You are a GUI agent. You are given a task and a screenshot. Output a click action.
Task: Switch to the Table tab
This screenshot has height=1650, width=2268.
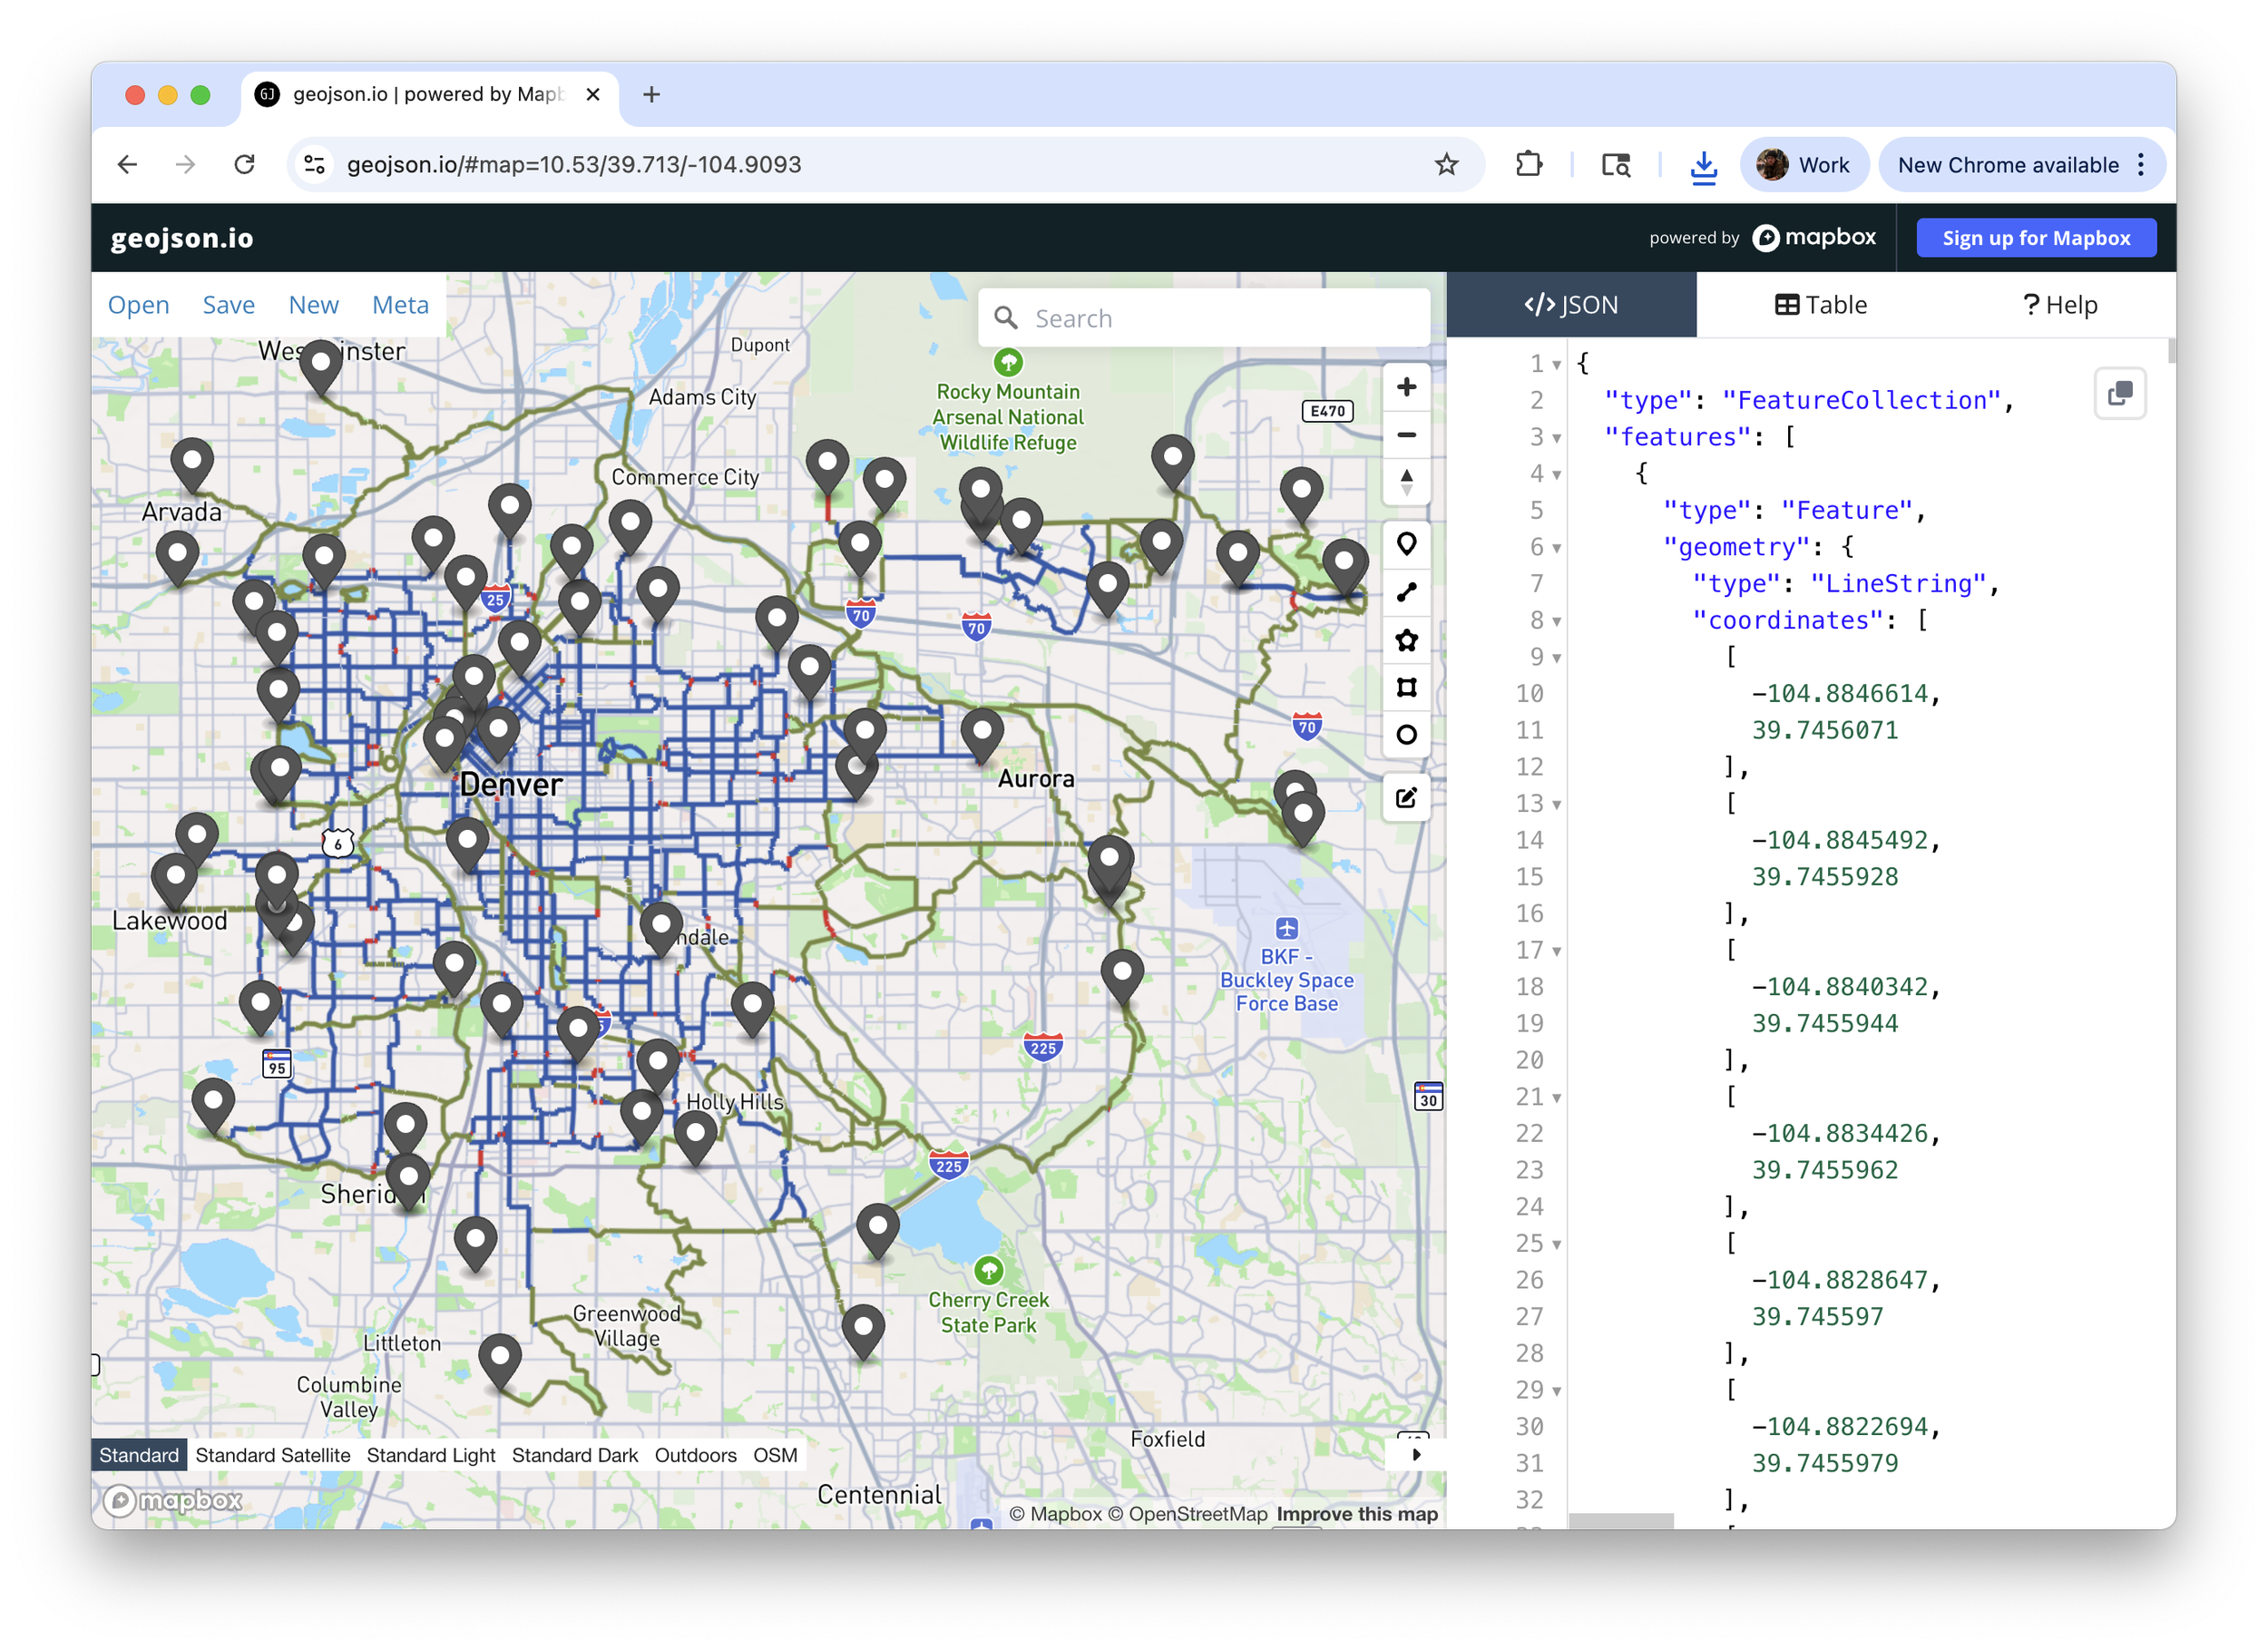tap(1820, 305)
